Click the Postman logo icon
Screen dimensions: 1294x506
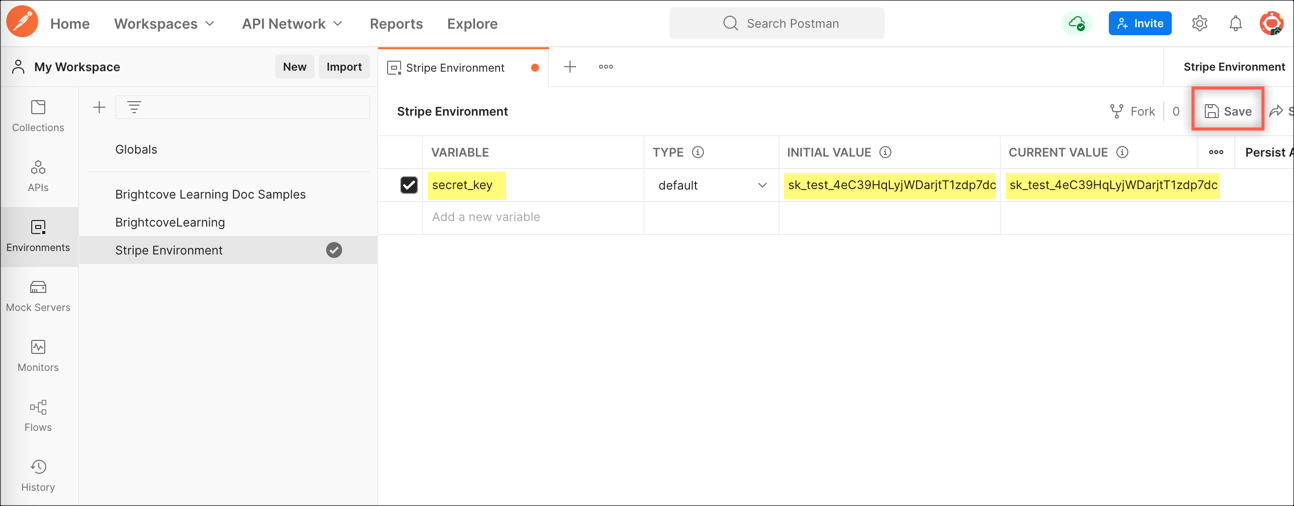[22, 22]
